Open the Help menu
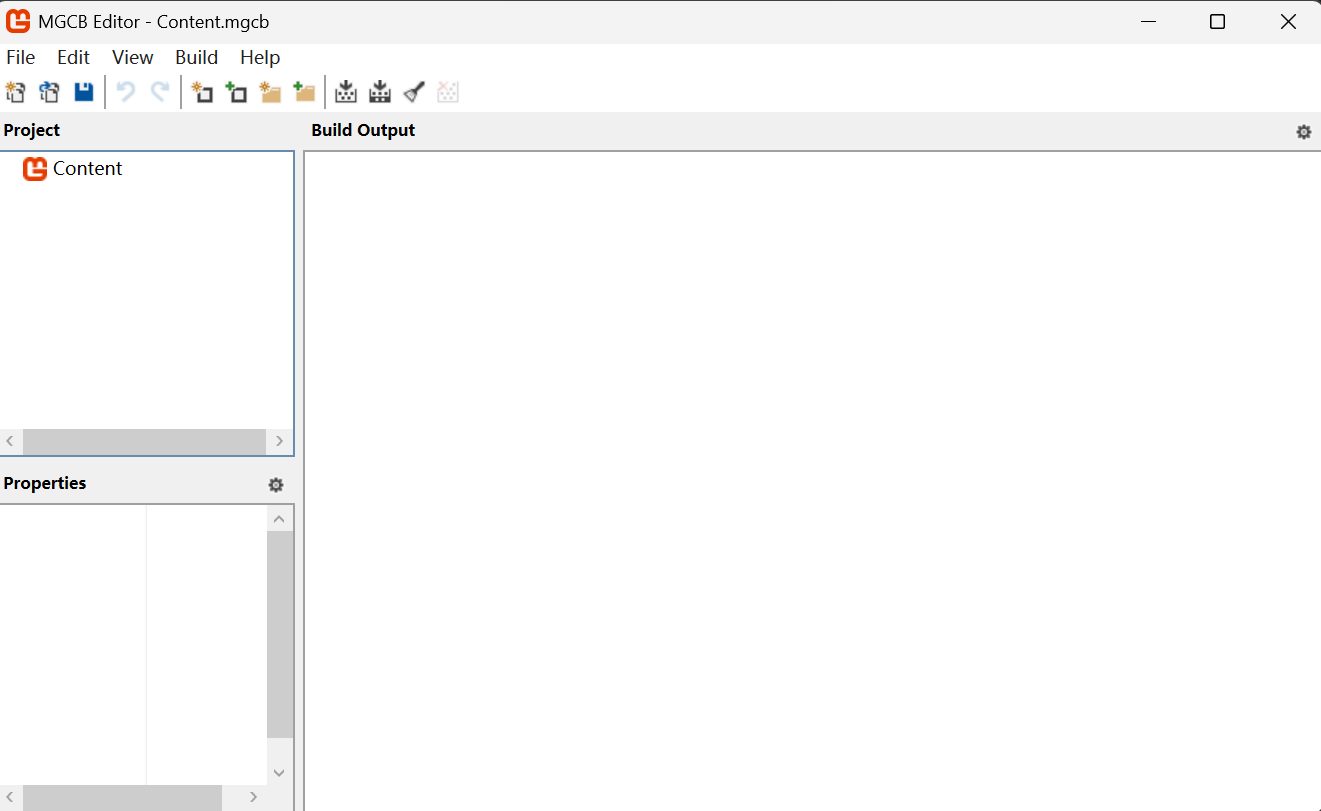The image size is (1321, 811). [x=260, y=58]
